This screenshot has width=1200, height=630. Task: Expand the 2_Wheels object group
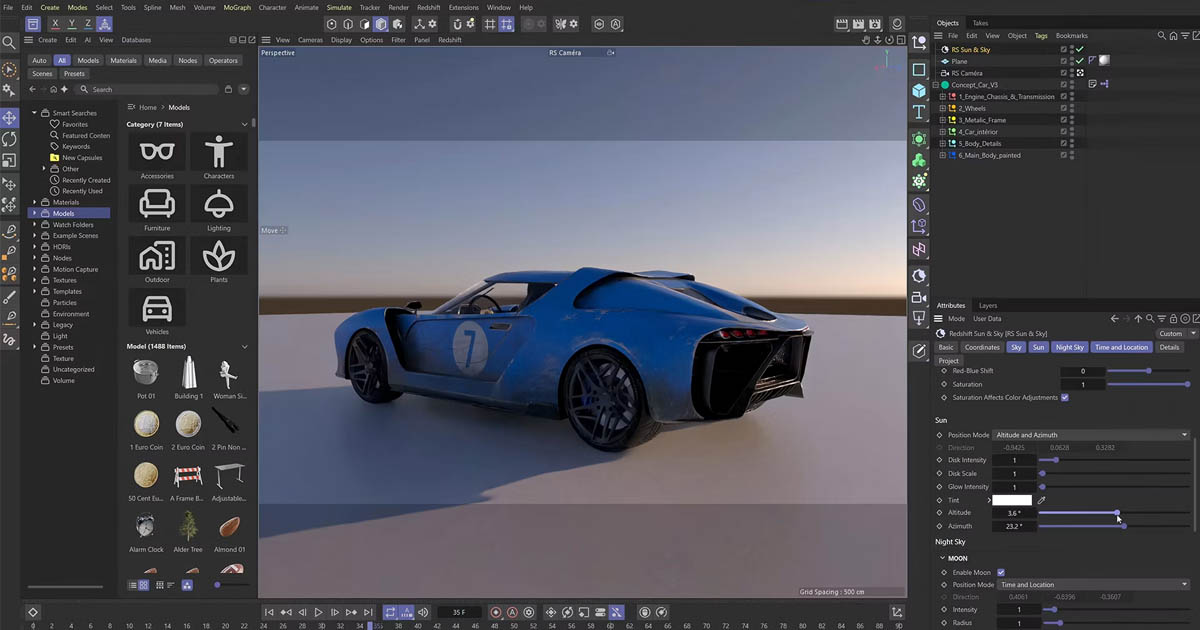tap(942, 108)
